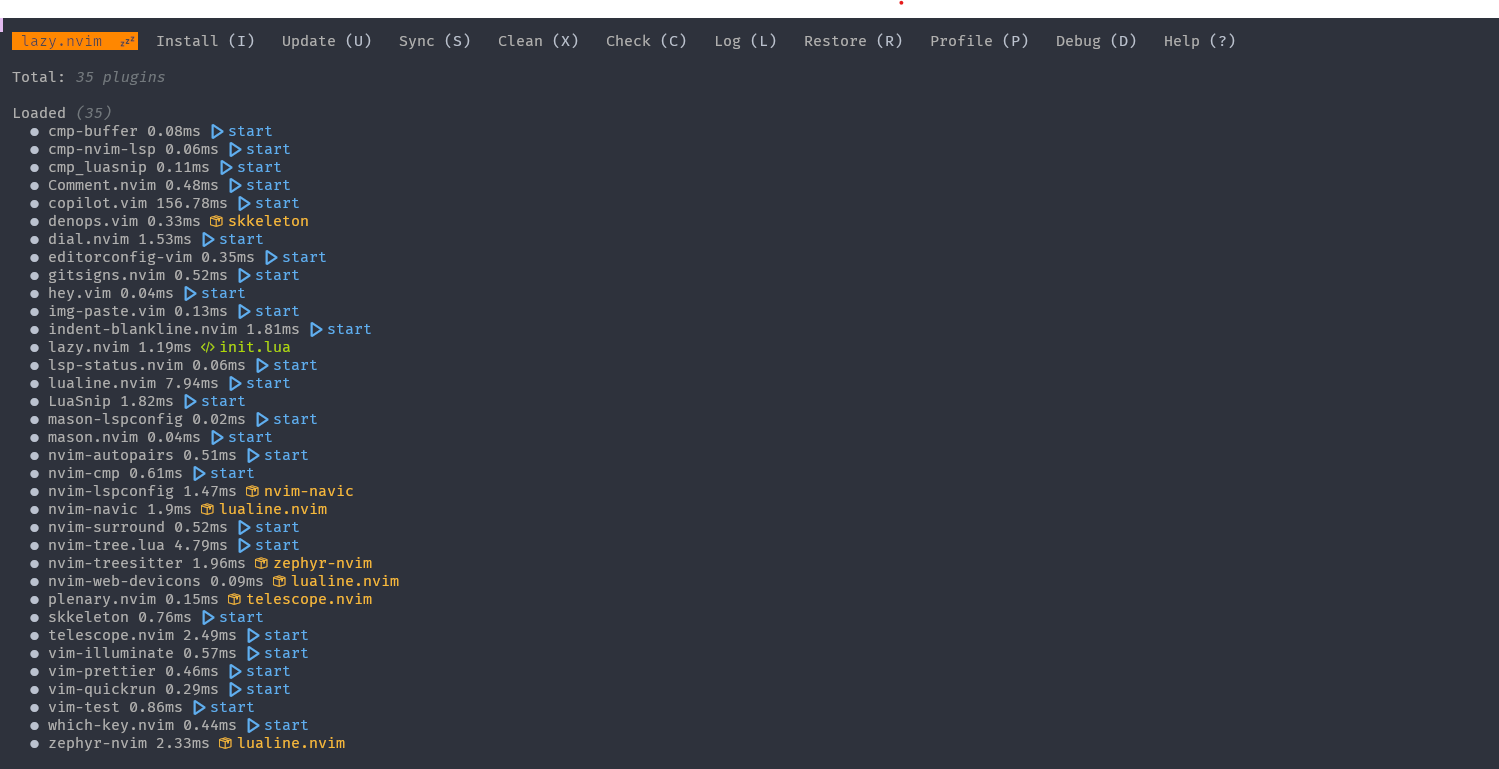1499x769 pixels.
Task: Click the start play icon for mason.nvim
Action: pos(217,437)
